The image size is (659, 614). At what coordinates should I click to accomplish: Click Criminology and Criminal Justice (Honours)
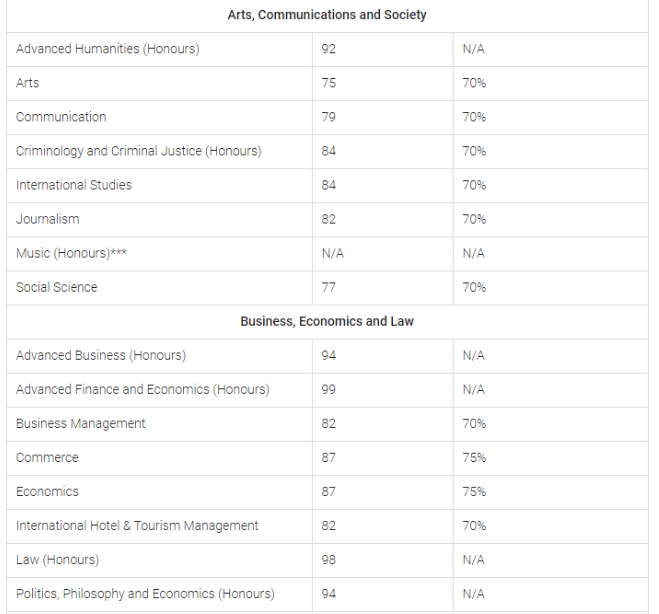[139, 151]
